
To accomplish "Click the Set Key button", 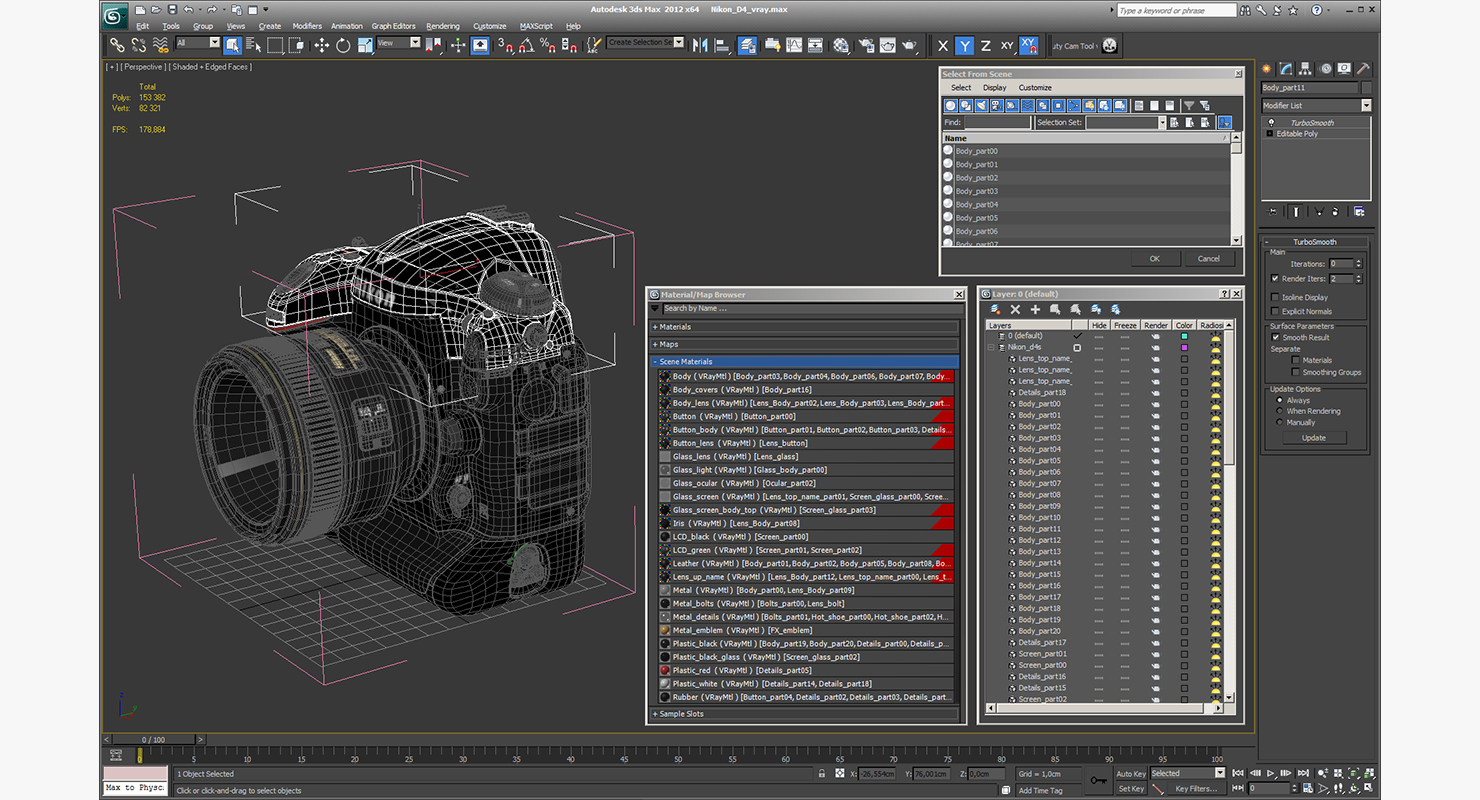I will [x=1131, y=789].
